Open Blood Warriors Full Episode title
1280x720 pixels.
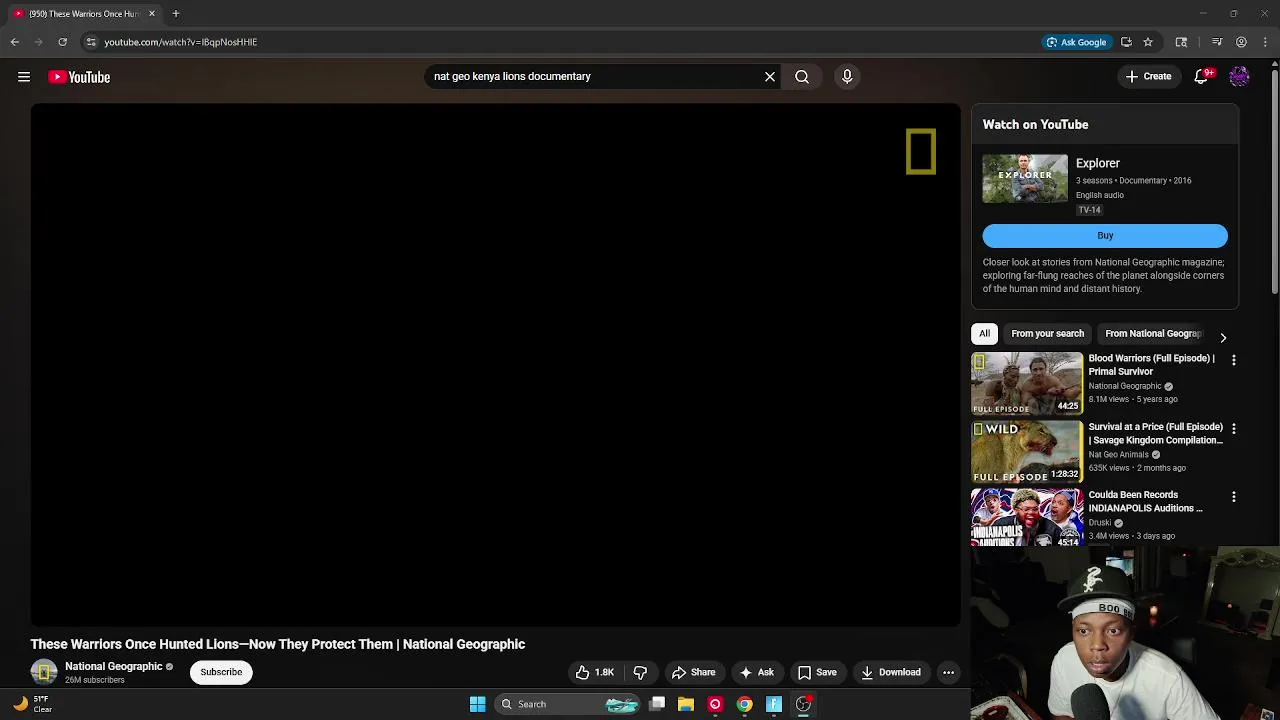tap(1151, 364)
